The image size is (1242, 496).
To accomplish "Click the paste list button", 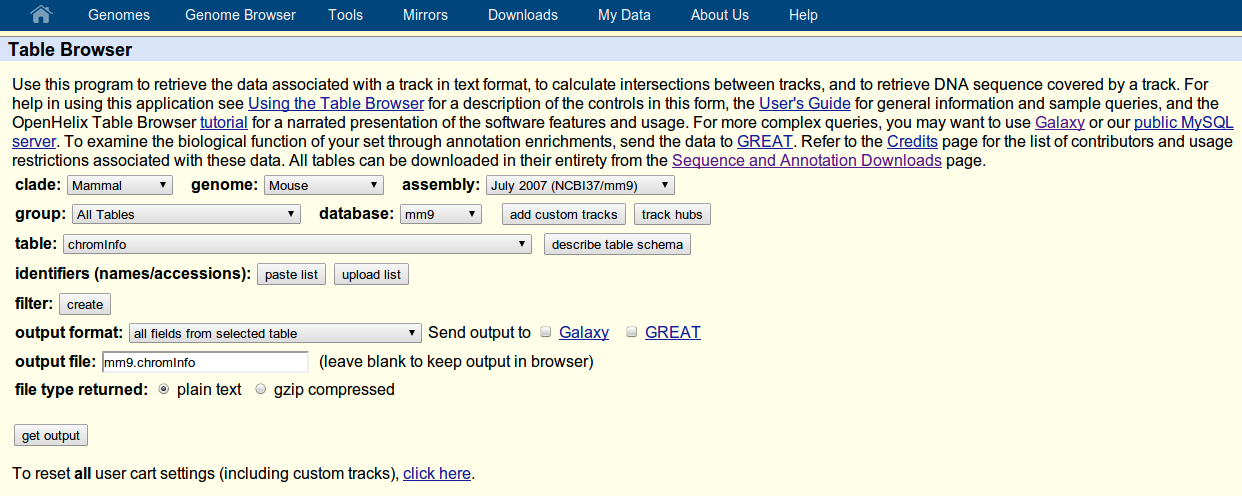I will coord(292,274).
